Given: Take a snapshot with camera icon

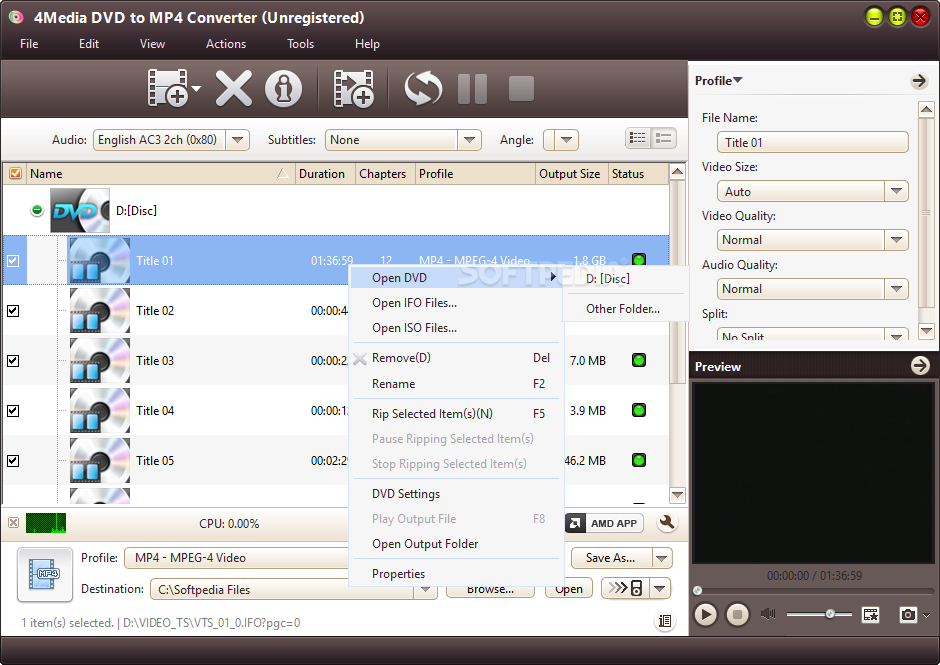Looking at the screenshot, I should pyautogui.click(x=908, y=615).
